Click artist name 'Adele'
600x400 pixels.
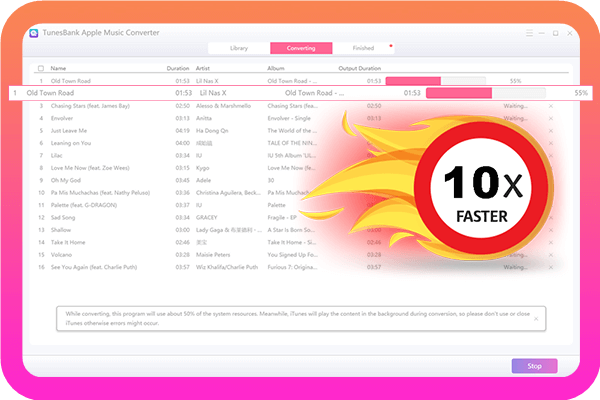204,180
